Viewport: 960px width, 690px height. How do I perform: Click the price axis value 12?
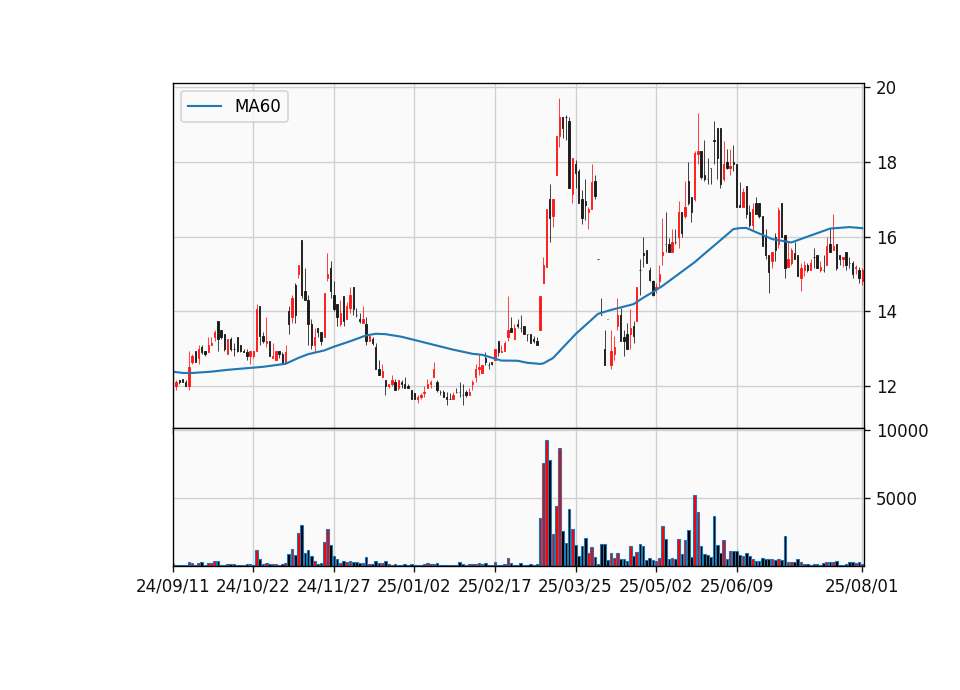coord(886,387)
